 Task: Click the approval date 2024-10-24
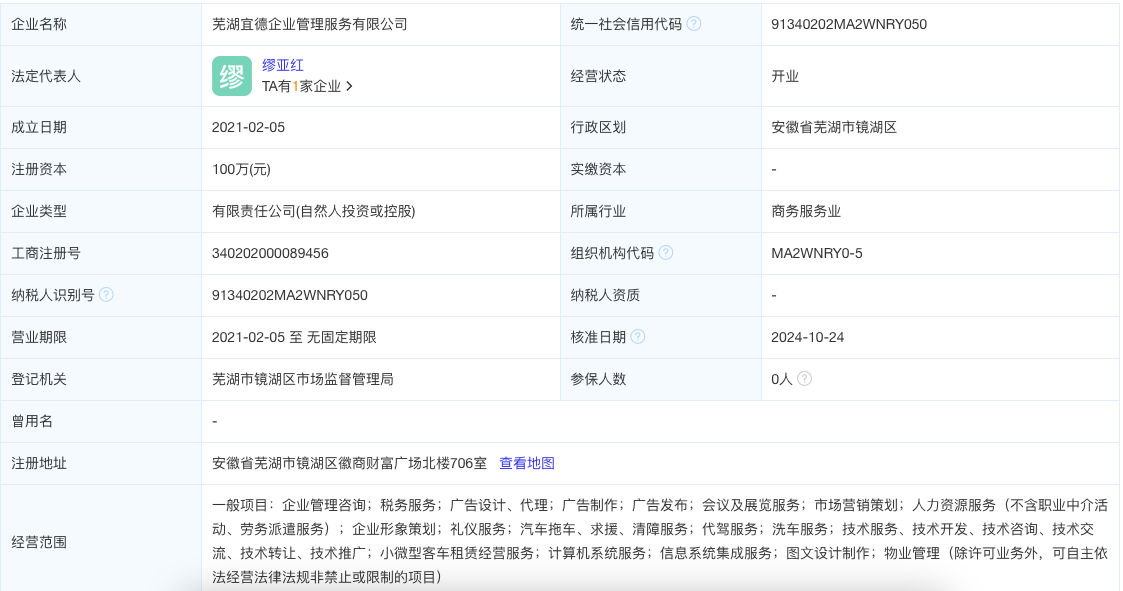807,337
